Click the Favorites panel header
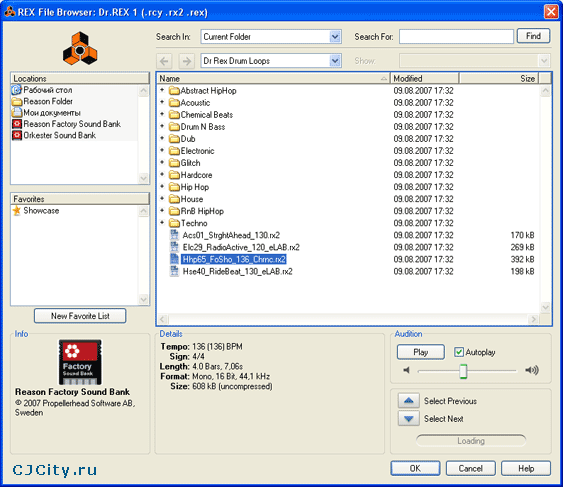Viewport: 563px width, 487px height. [x=80, y=199]
